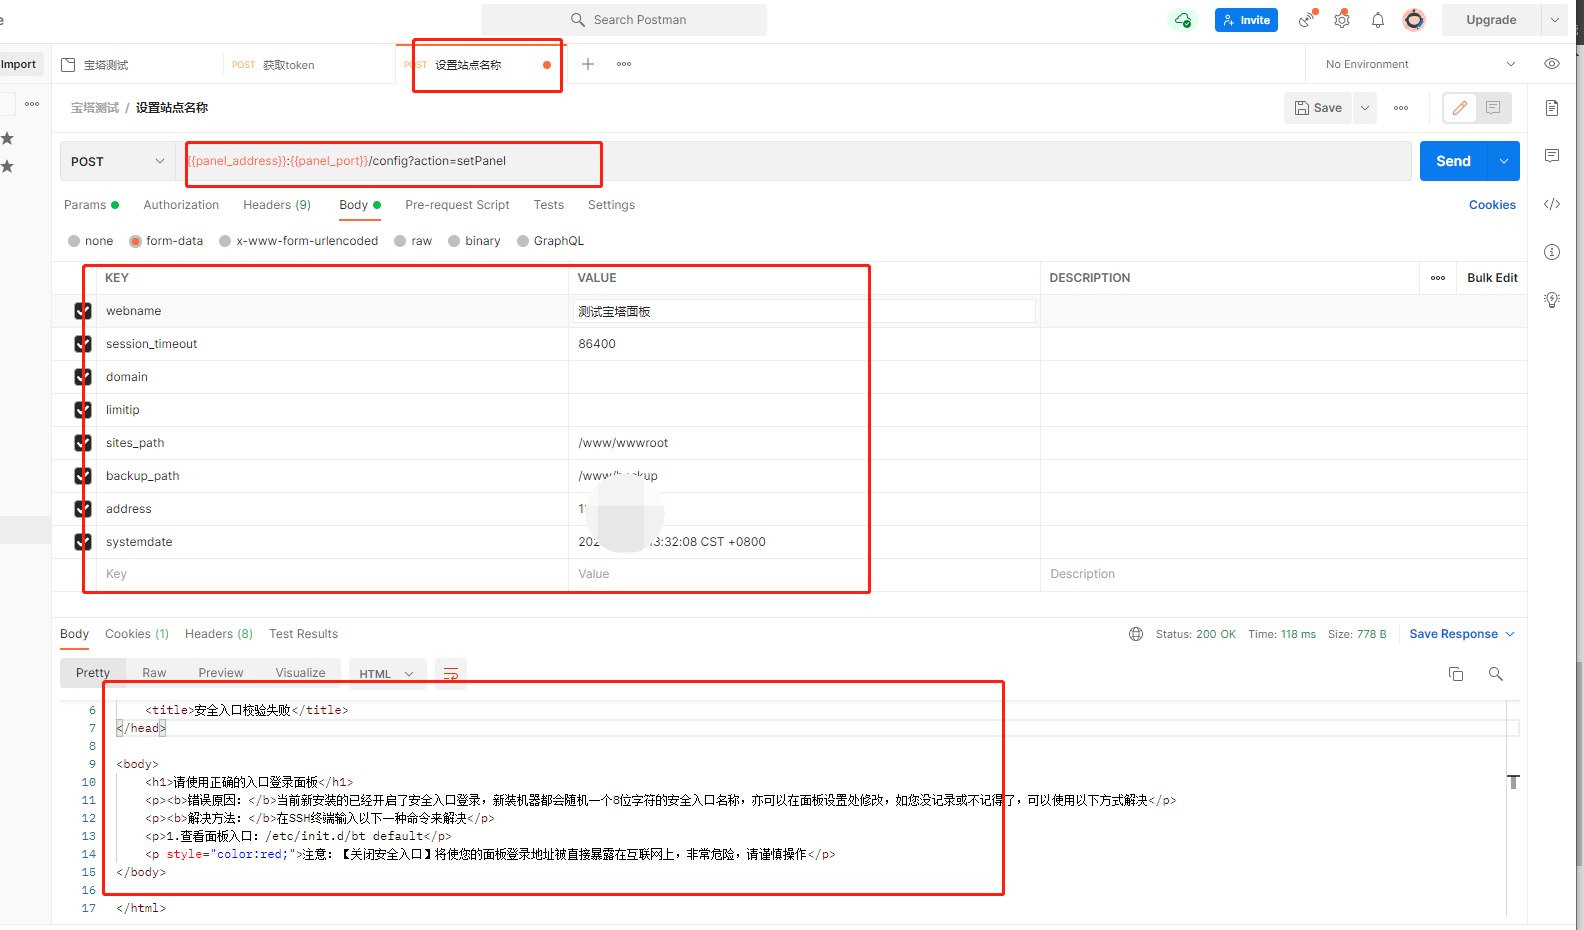This screenshot has height=930, width=1584.
Task: Click the Import button
Action: (x=18, y=64)
